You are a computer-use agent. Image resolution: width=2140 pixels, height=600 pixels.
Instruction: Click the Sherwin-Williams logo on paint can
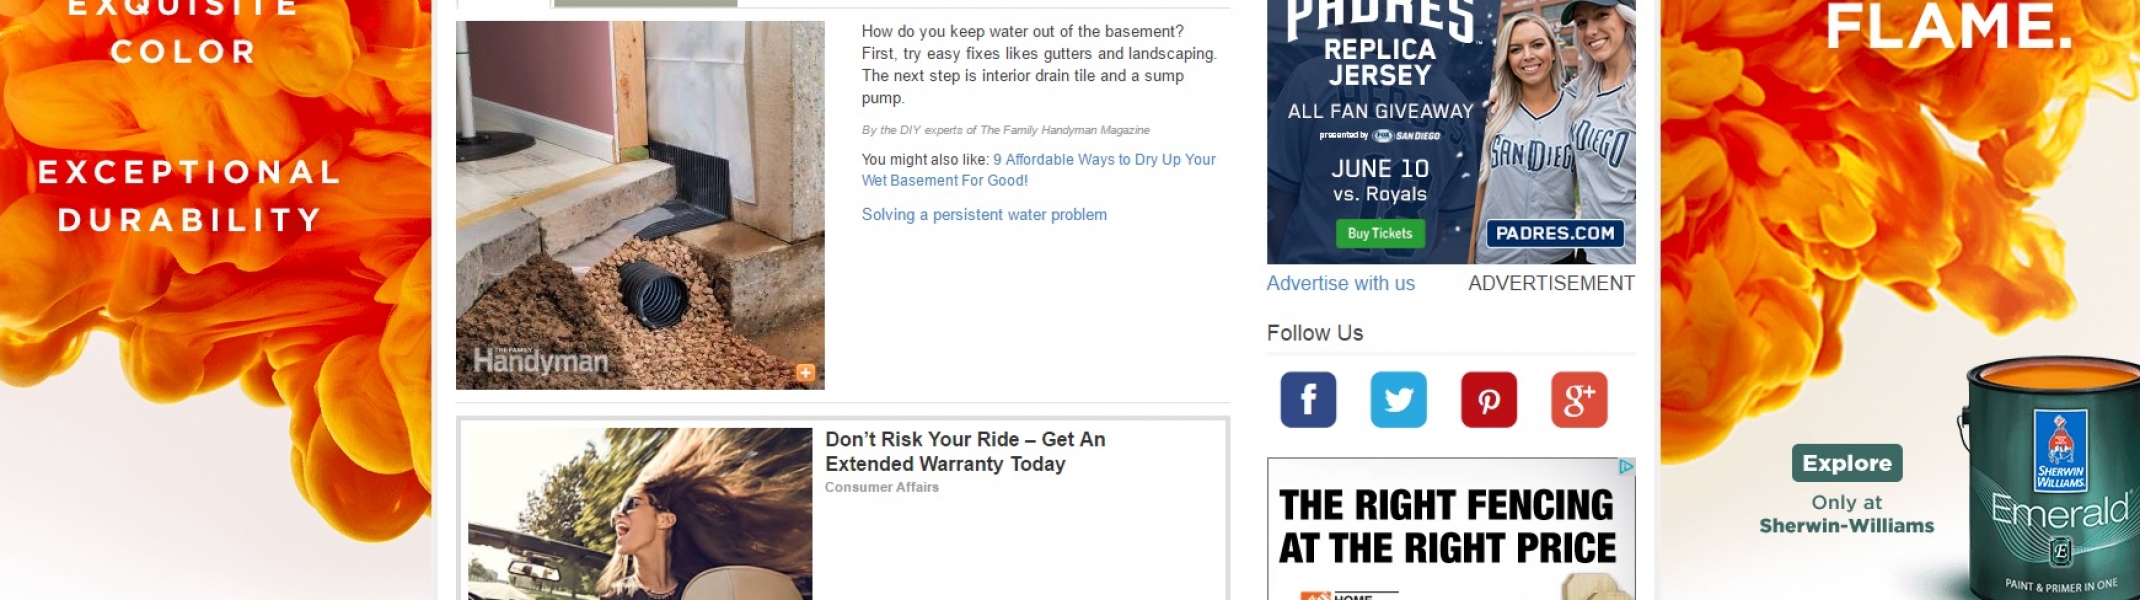2061,451
